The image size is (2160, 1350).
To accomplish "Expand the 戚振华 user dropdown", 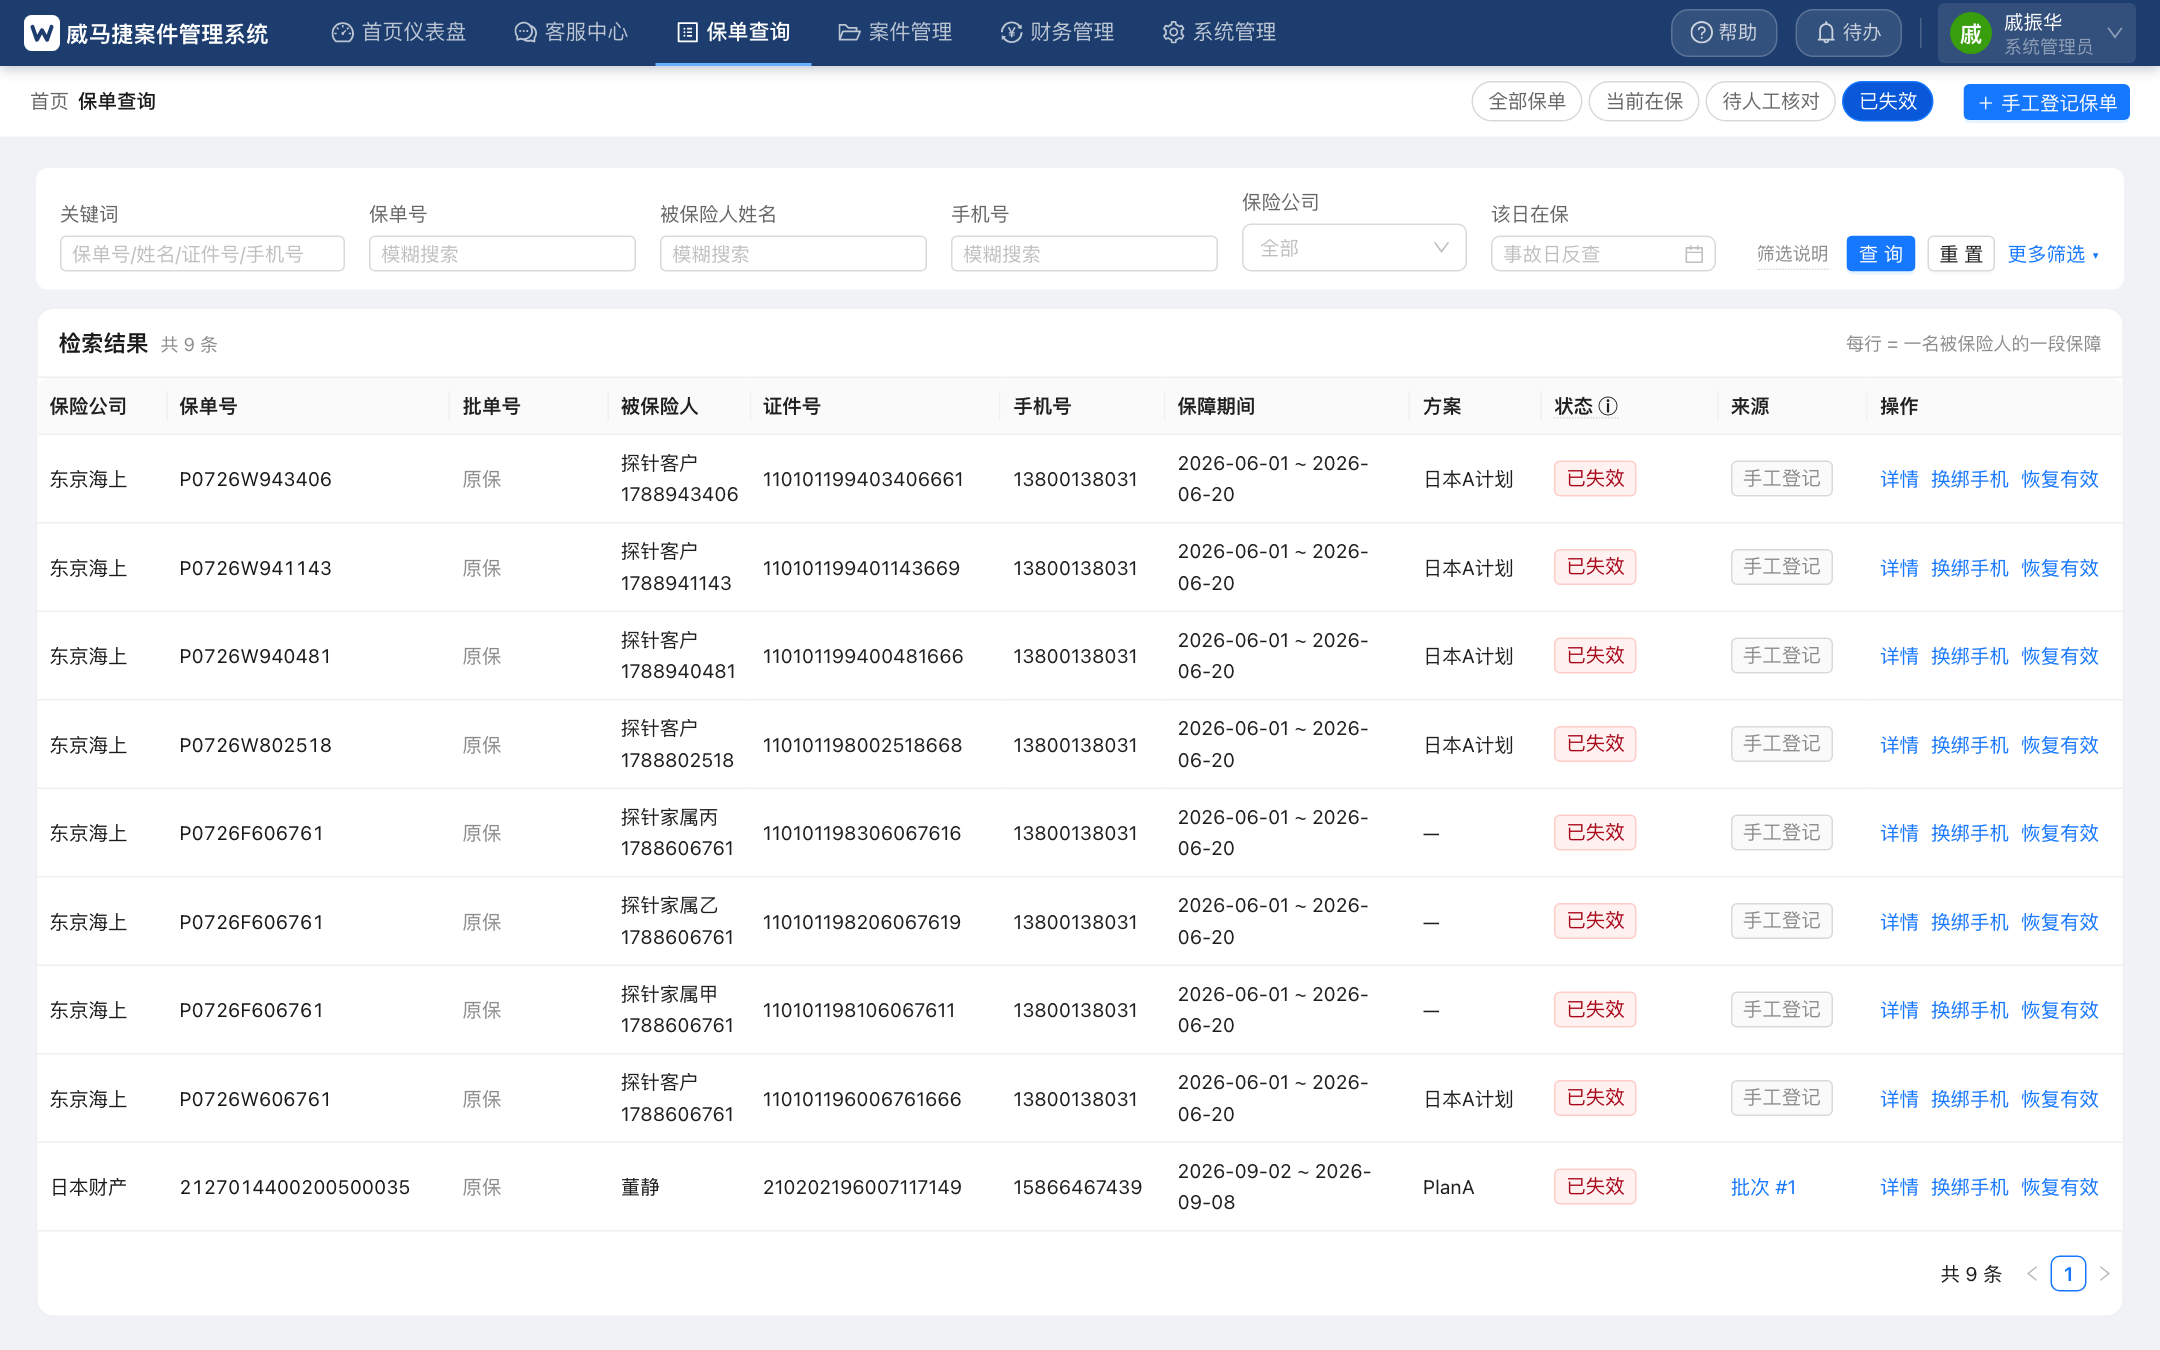I will pyautogui.click(x=2036, y=33).
